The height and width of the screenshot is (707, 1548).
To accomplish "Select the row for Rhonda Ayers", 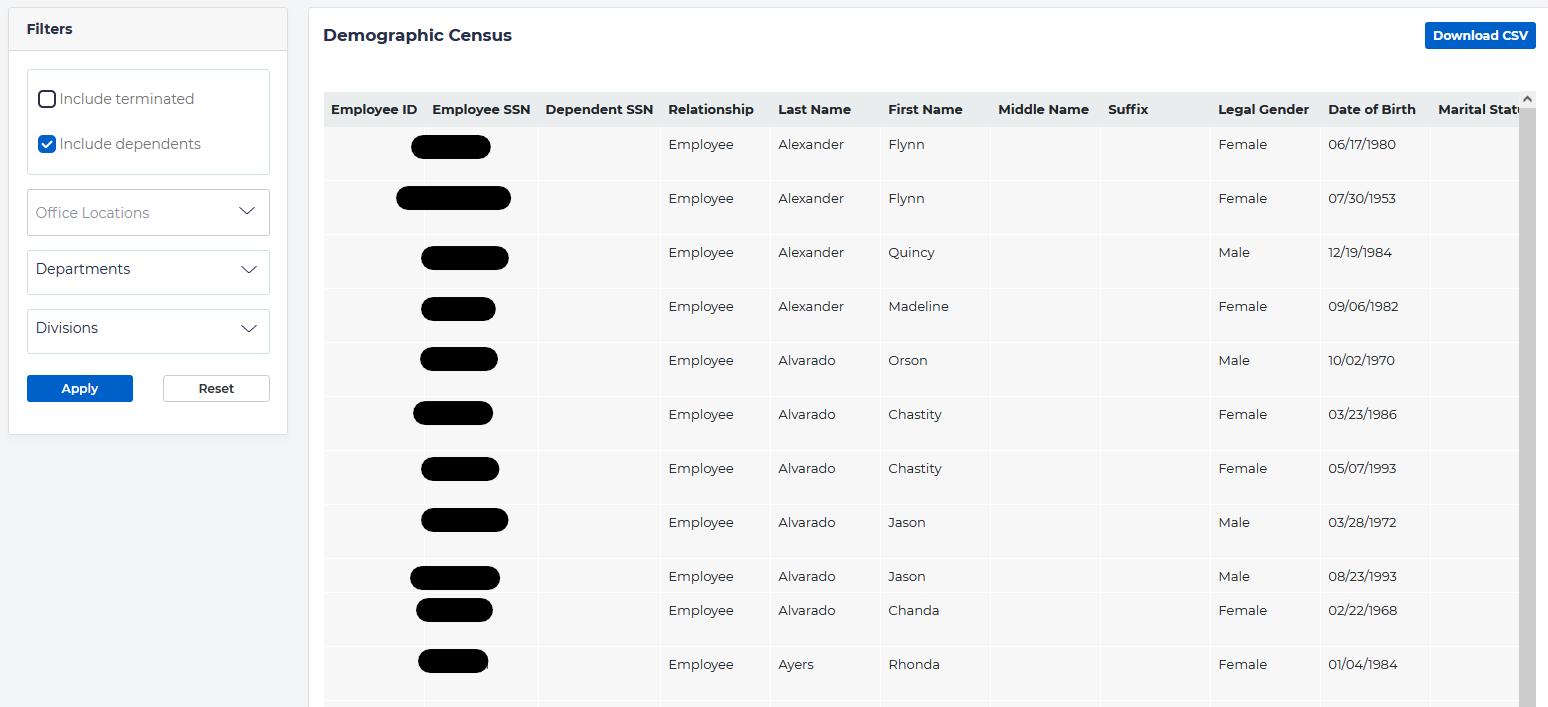I will pyautogui.click(x=900, y=664).
